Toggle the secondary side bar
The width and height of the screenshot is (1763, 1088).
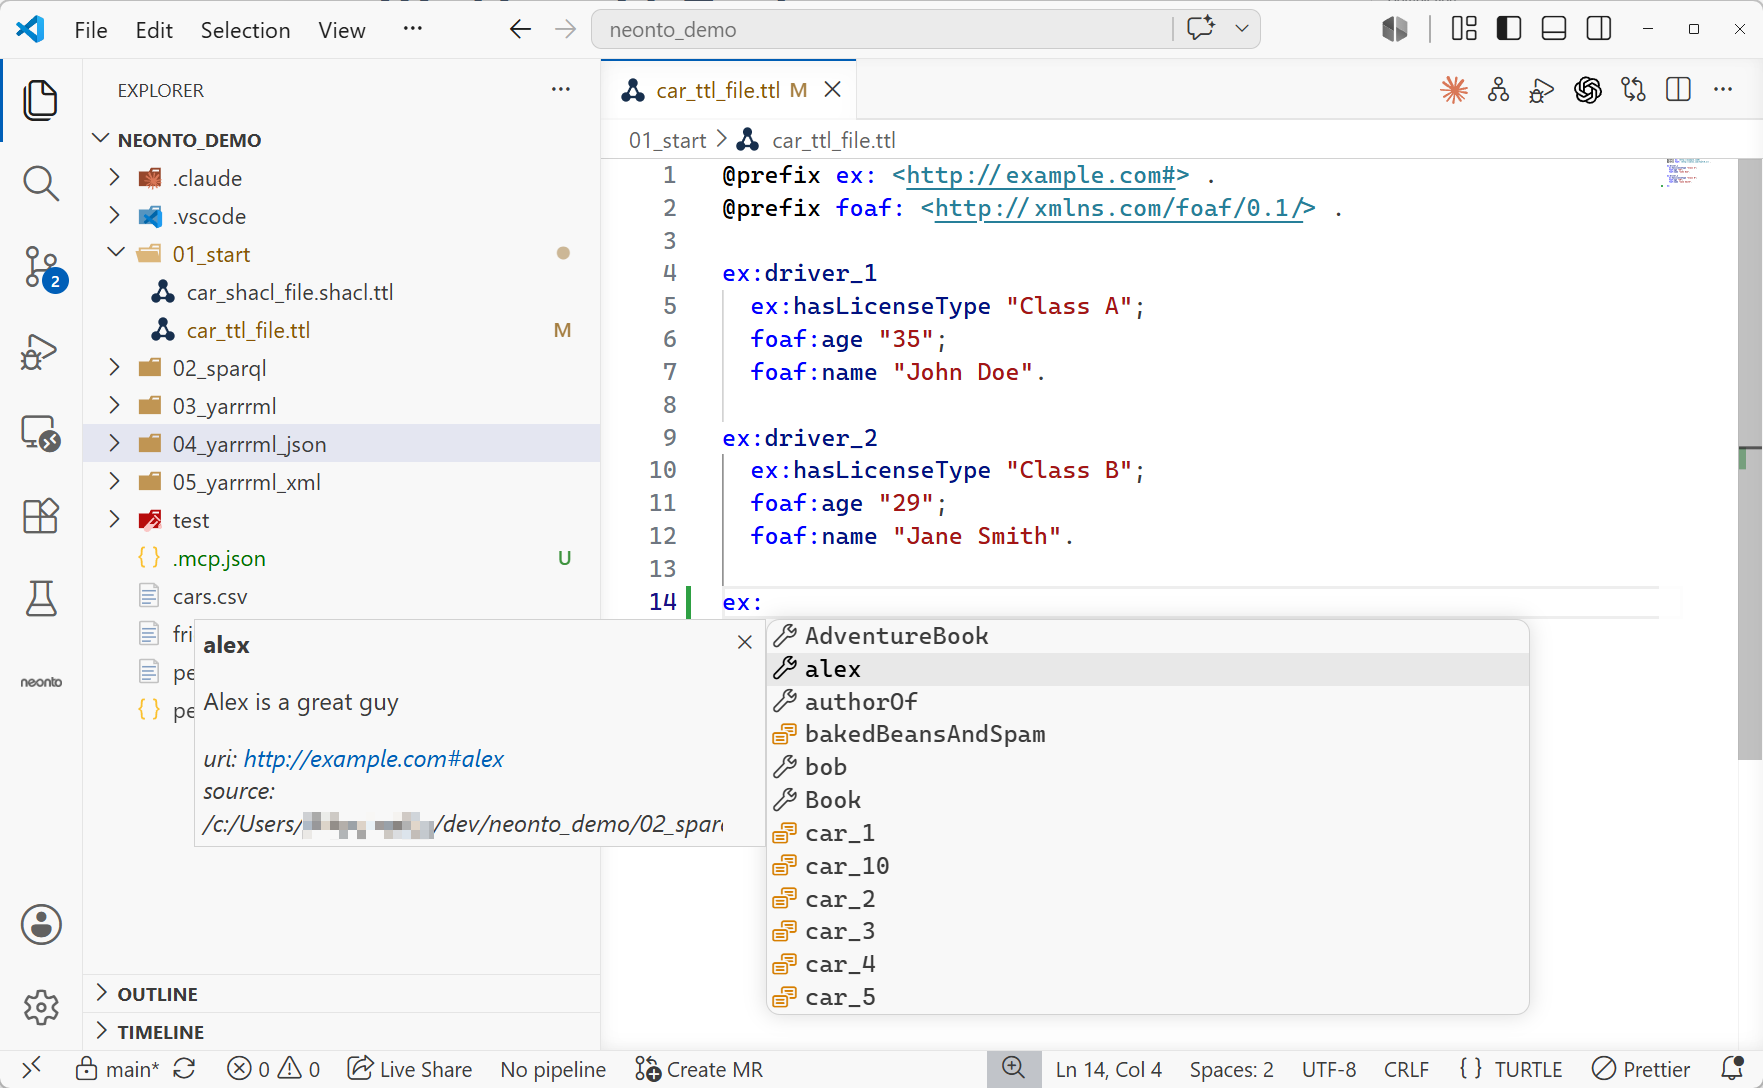click(x=1599, y=29)
